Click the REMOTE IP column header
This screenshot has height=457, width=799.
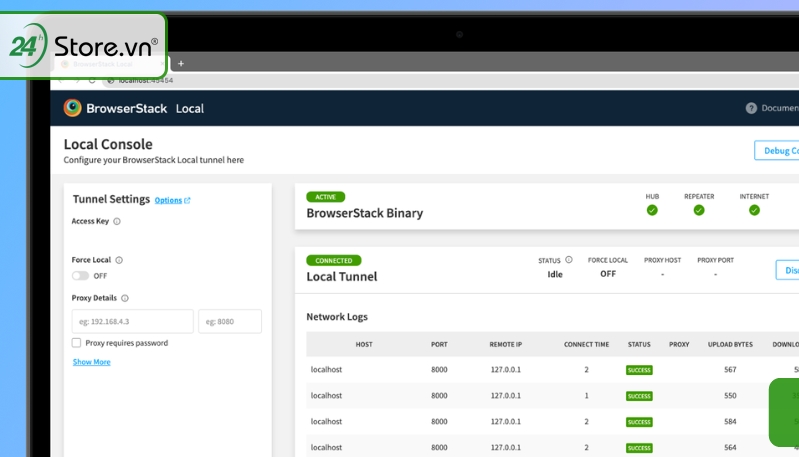505,344
